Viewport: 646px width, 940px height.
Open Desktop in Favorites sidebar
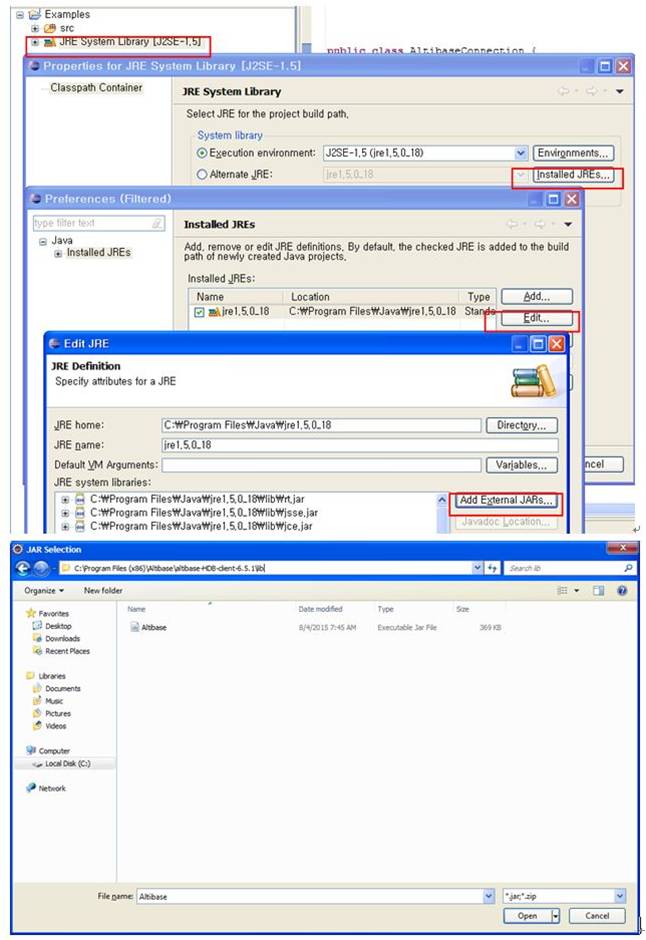click(x=58, y=626)
